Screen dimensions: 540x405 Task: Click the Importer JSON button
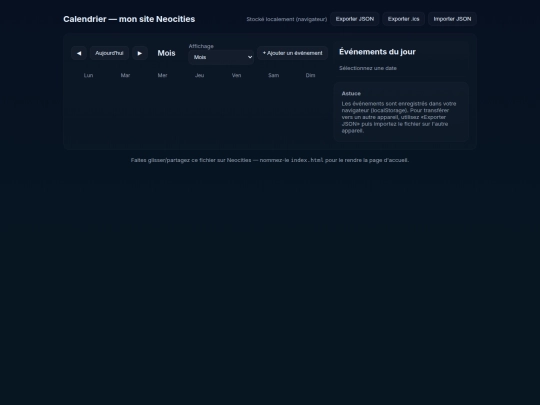[452, 19]
